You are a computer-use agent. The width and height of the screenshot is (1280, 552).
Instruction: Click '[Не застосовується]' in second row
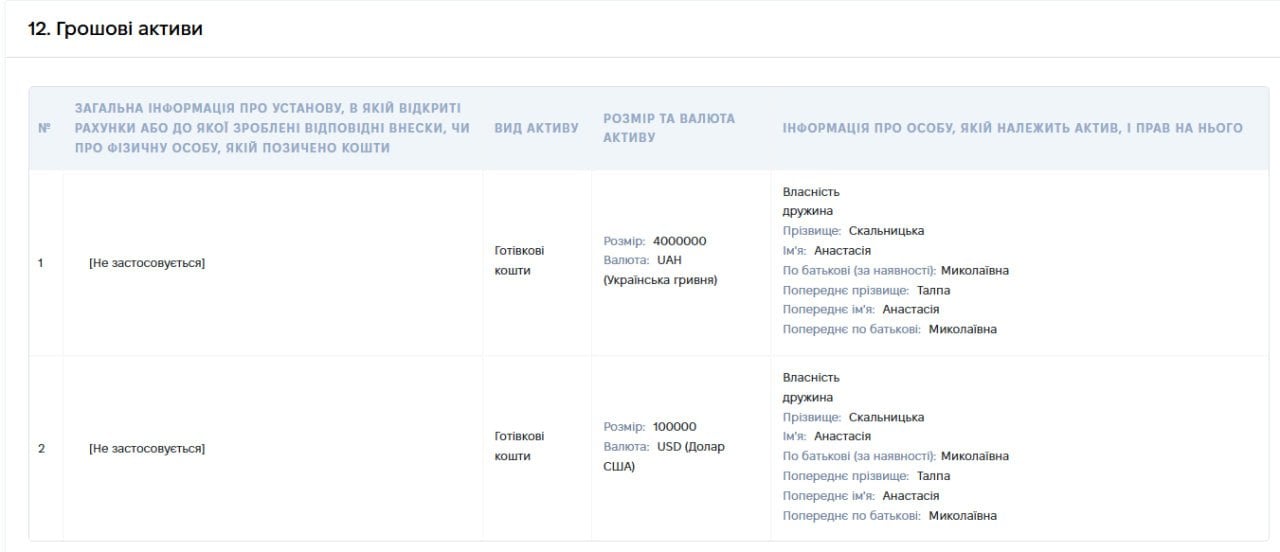click(x=147, y=448)
